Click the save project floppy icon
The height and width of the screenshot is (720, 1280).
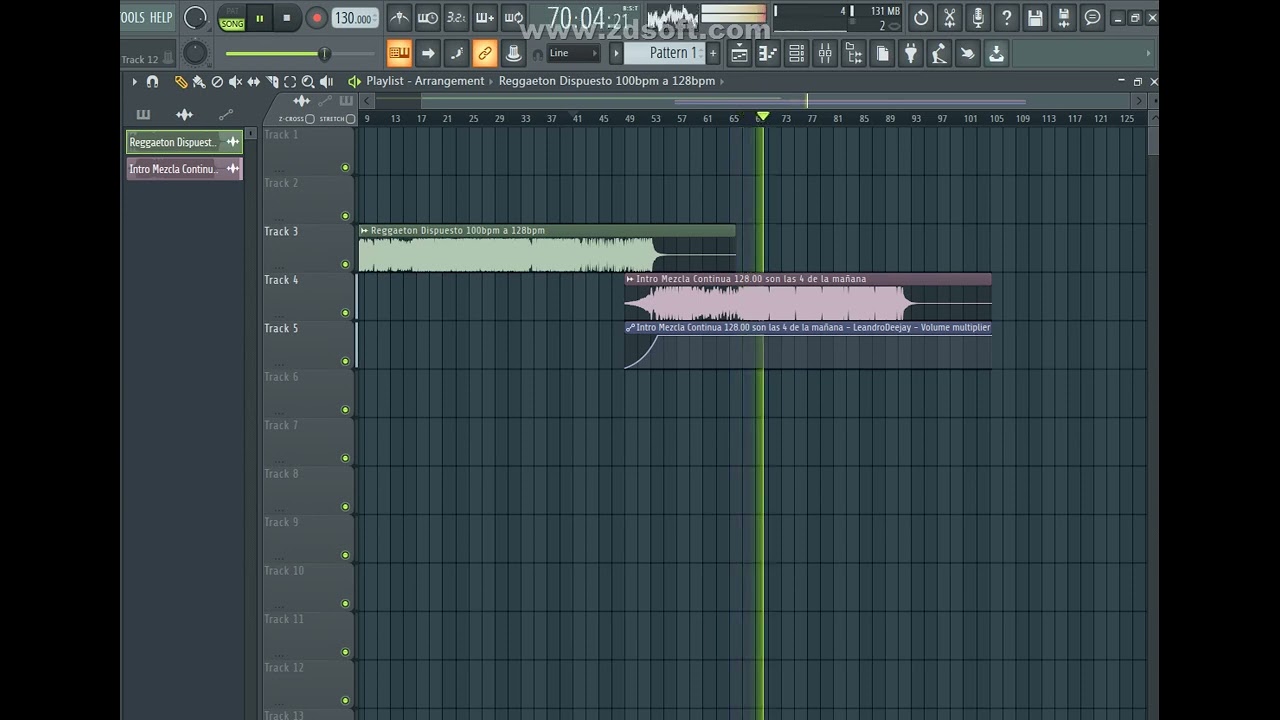(1035, 17)
